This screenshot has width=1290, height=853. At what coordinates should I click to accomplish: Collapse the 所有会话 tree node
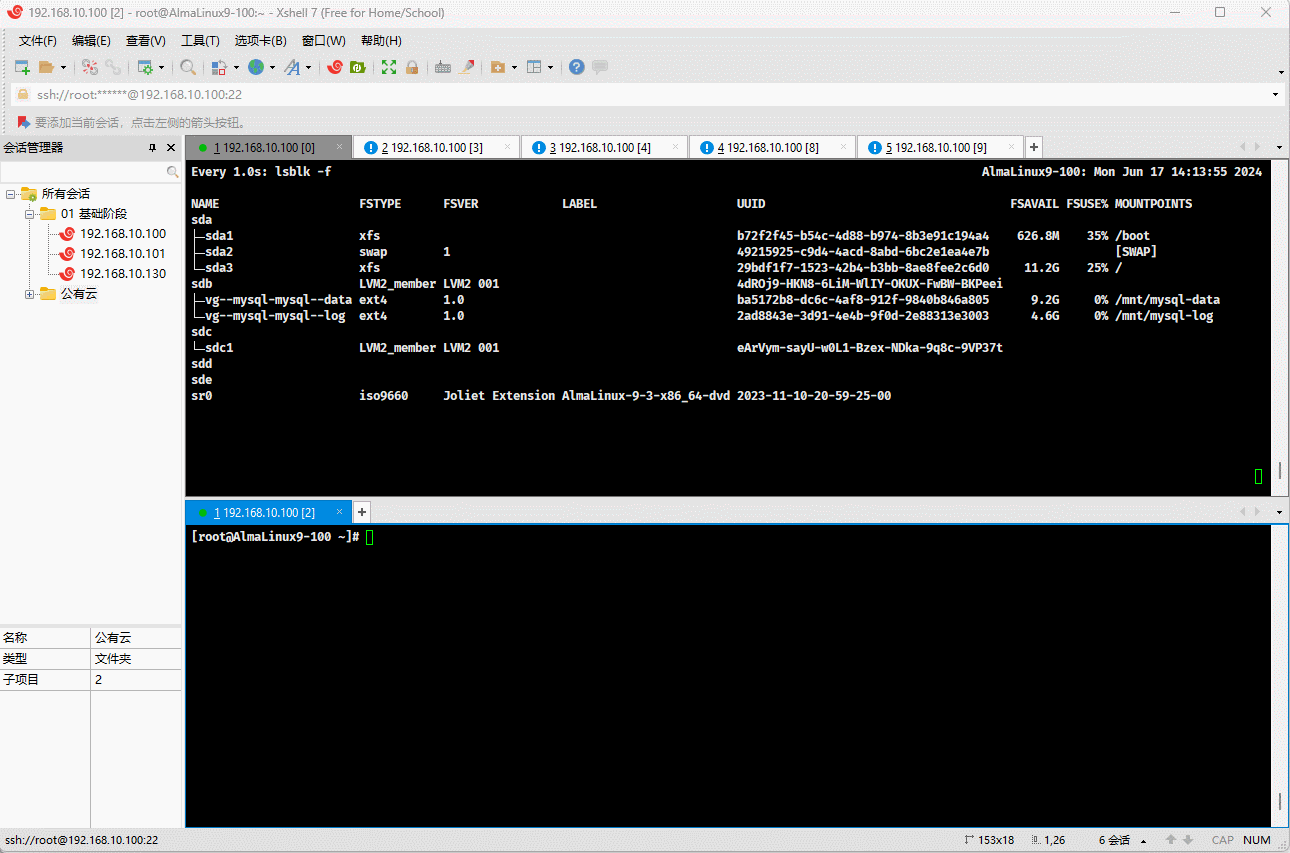(x=10, y=194)
